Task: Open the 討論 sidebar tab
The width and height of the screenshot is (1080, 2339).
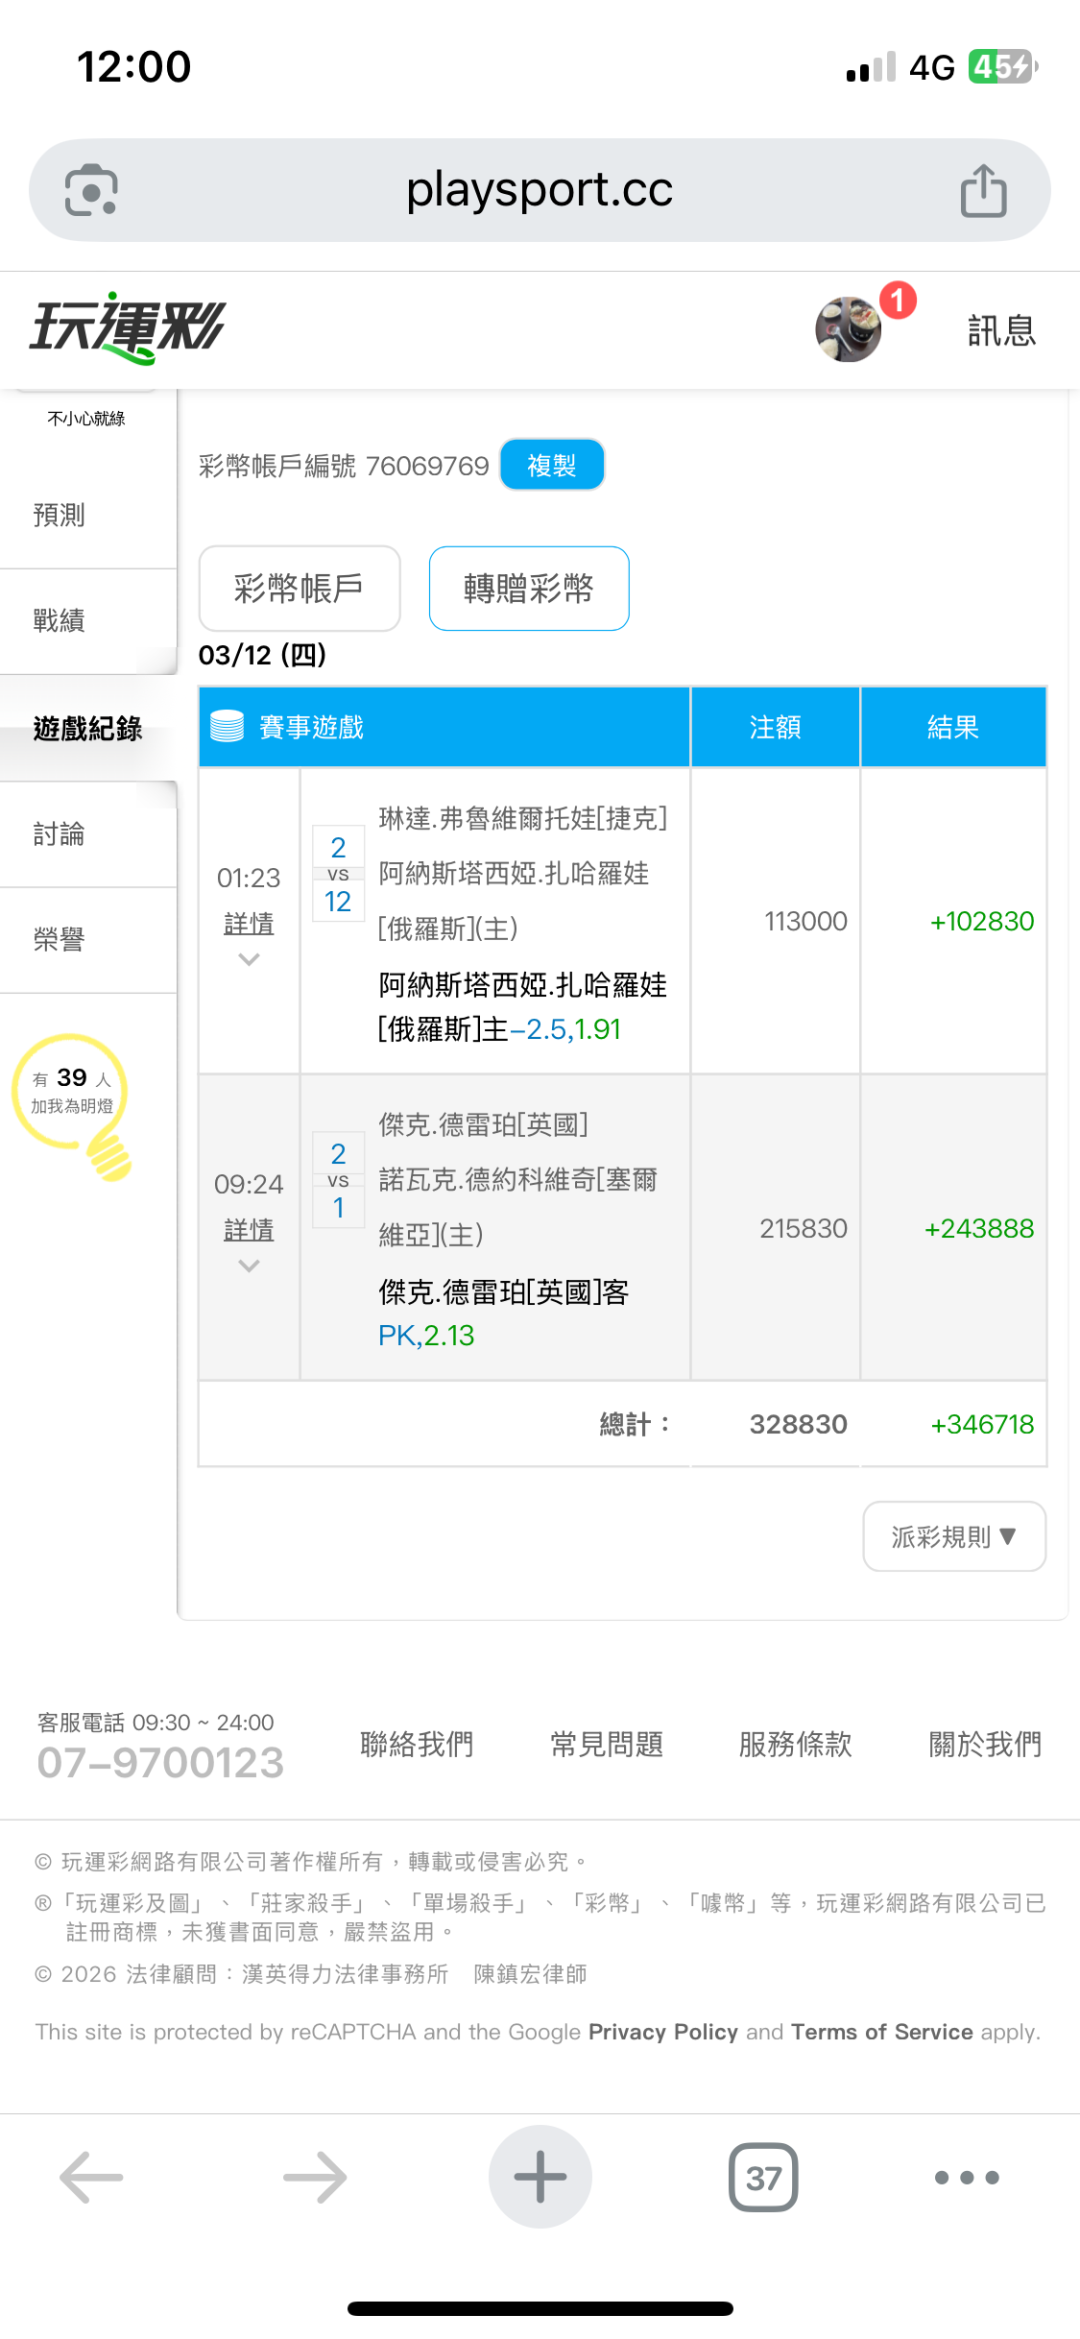Action: pyautogui.click(x=60, y=834)
